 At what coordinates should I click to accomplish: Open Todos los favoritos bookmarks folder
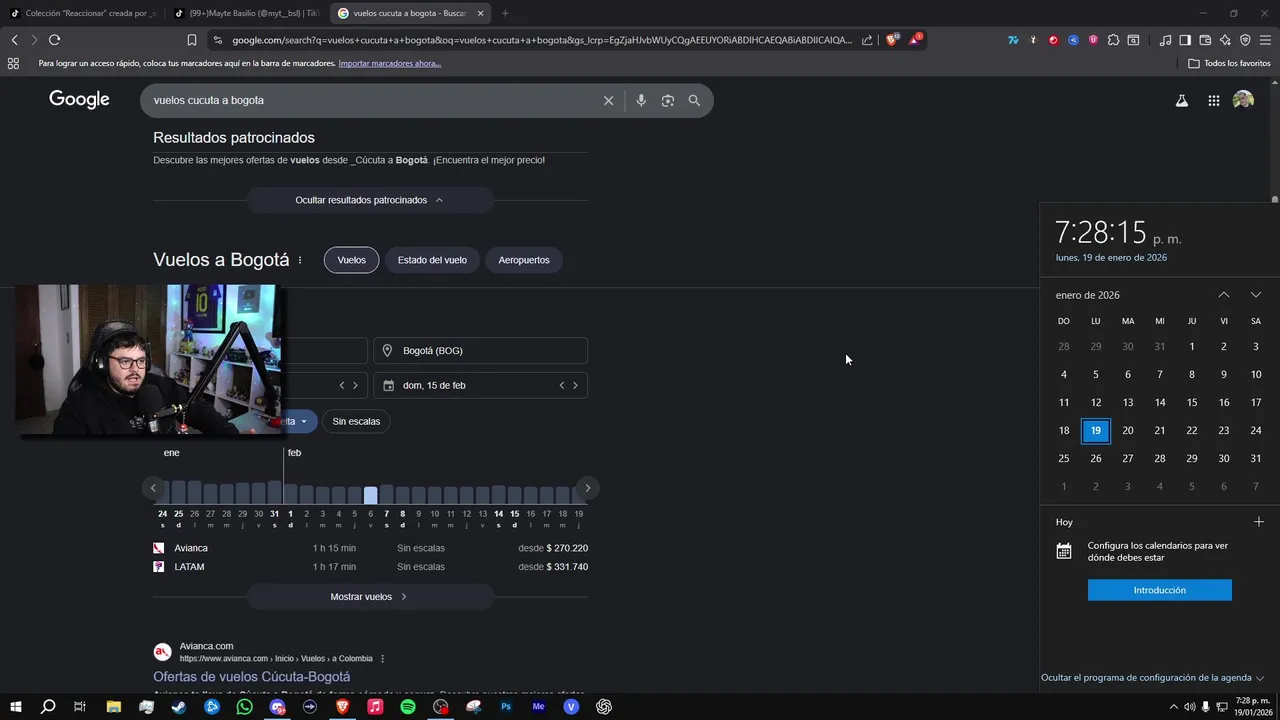tap(1229, 63)
